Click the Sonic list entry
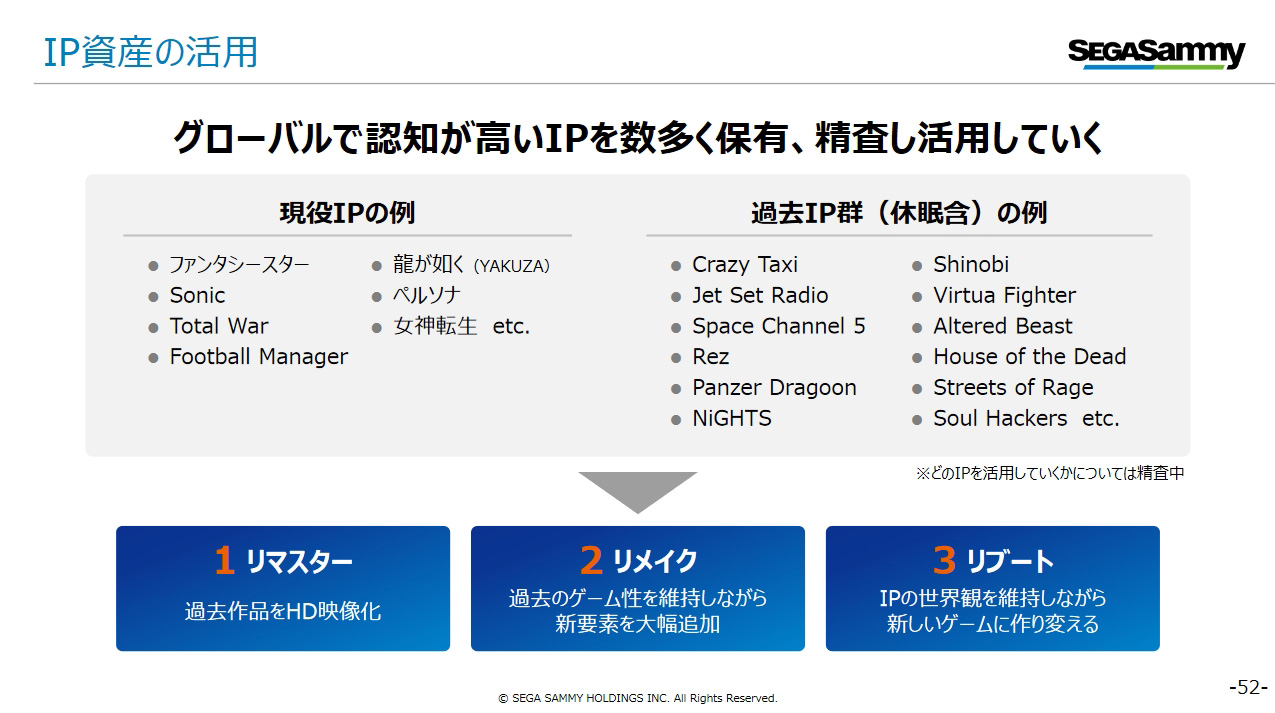This screenshot has width=1275, height=713. click(x=197, y=296)
